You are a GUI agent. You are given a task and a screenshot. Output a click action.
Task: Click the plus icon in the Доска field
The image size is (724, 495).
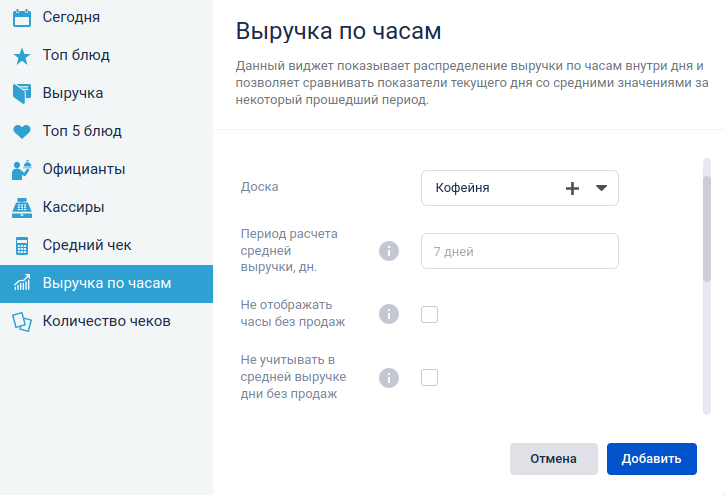(x=572, y=188)
